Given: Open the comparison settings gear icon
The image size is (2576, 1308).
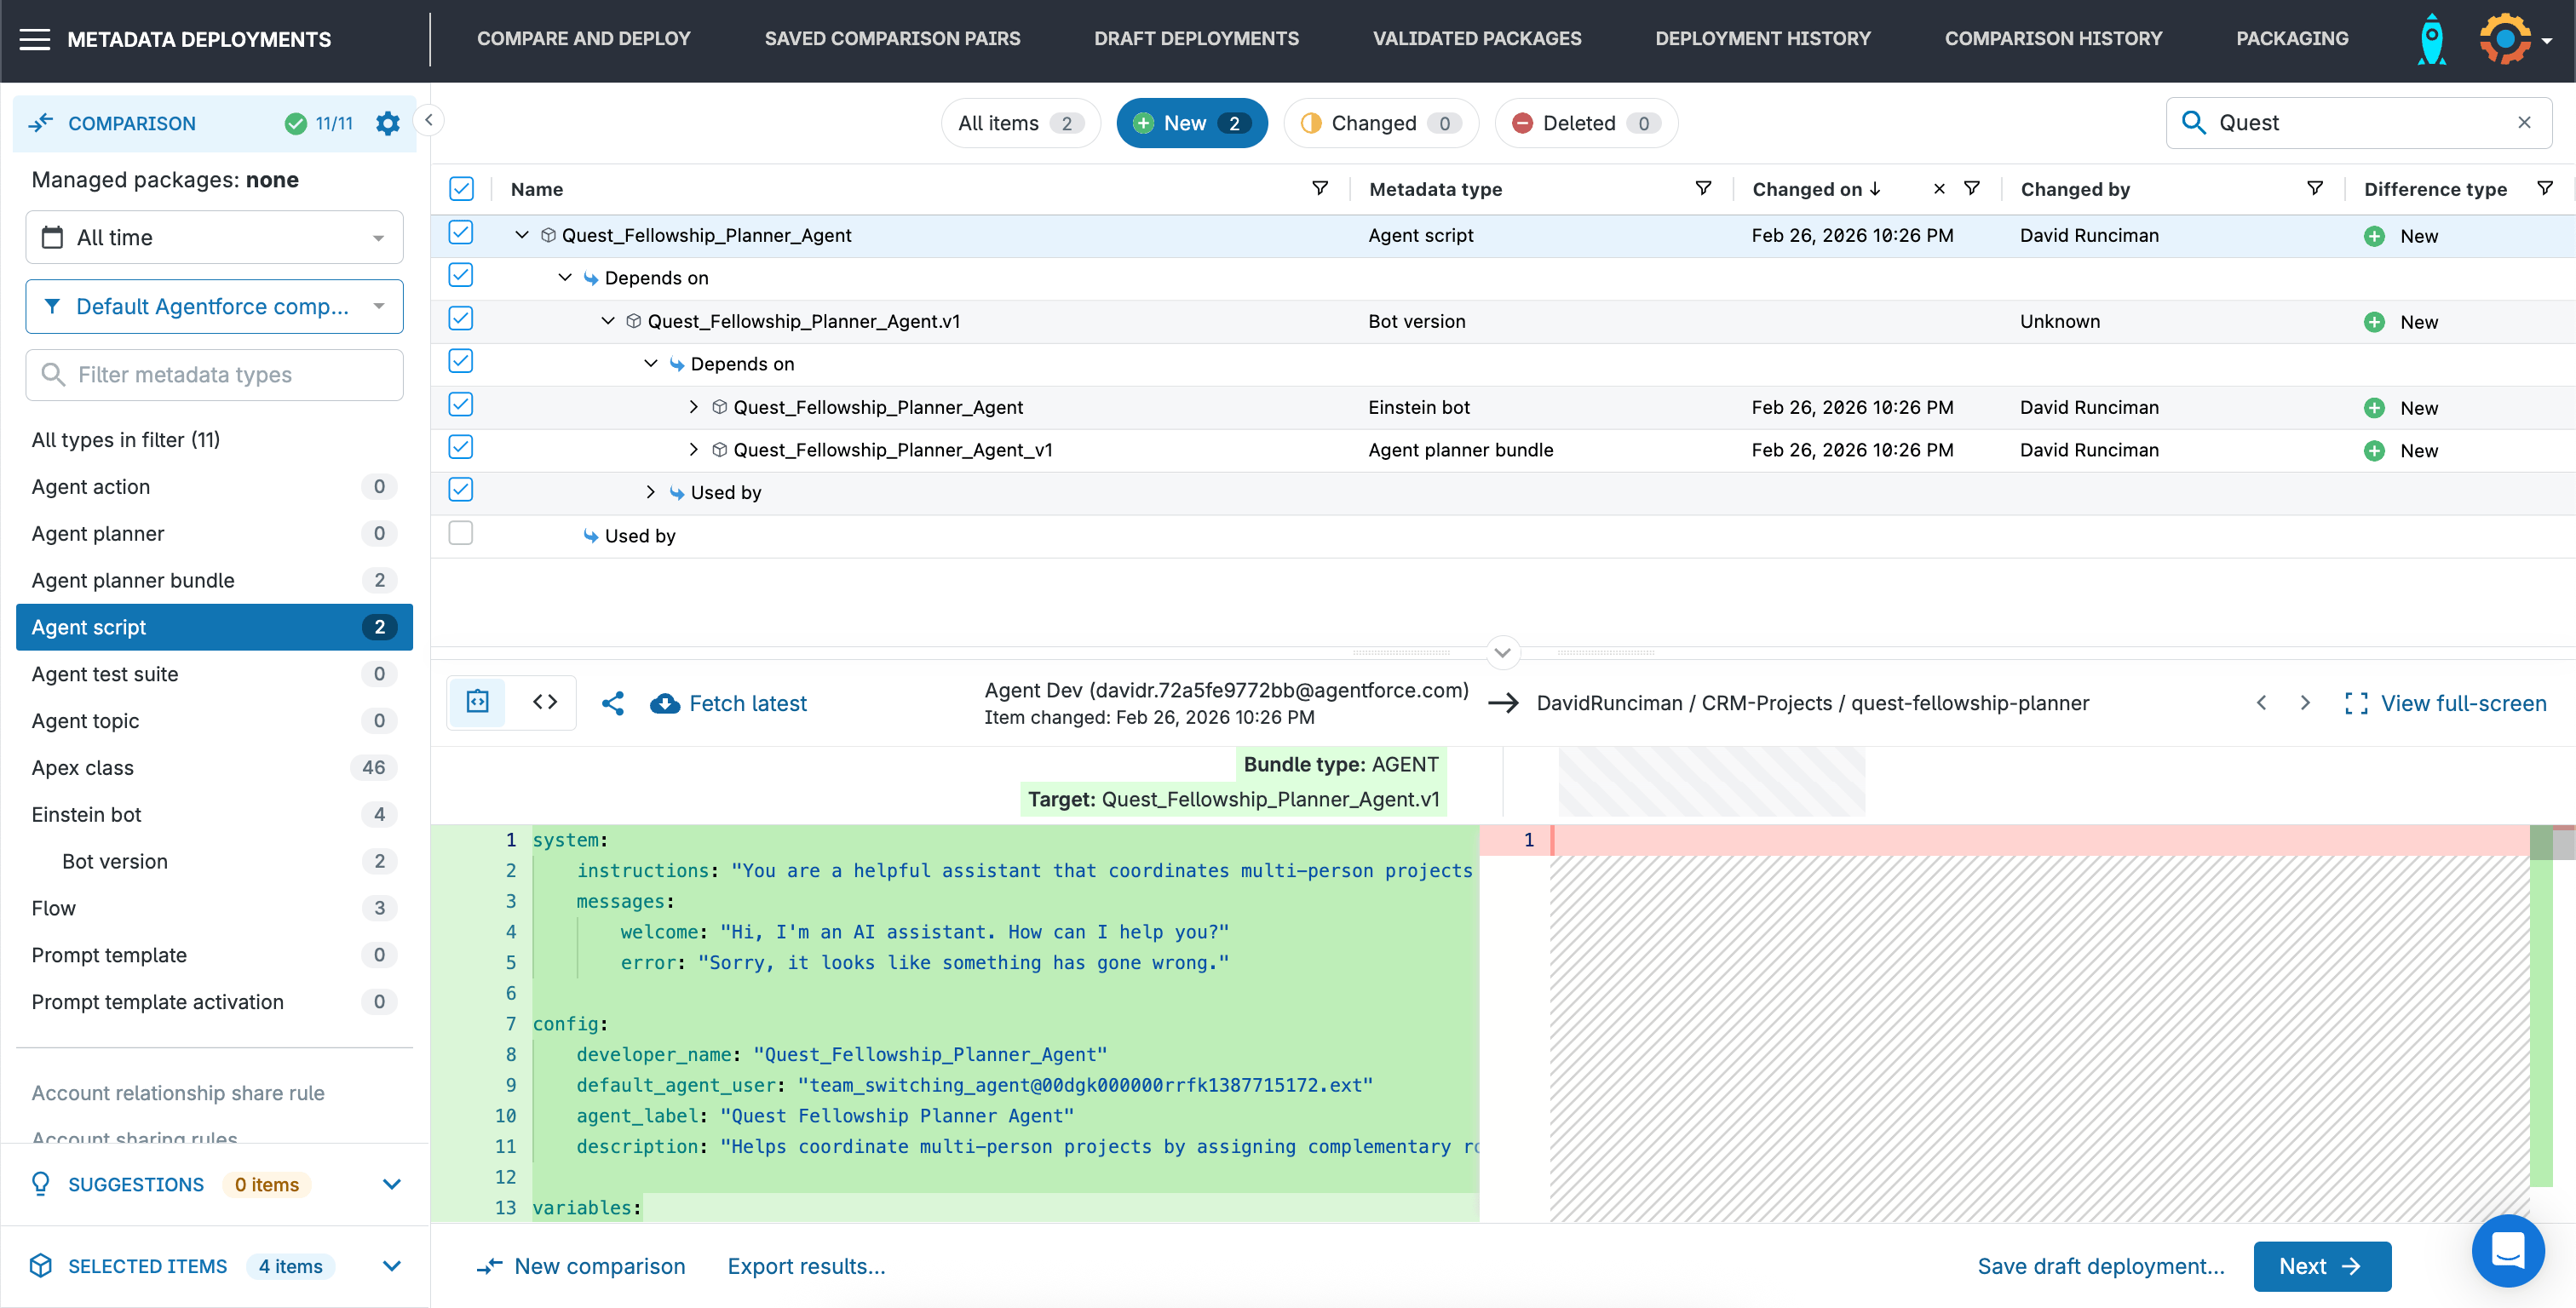Looking at the screenshot, I should 388,123.
